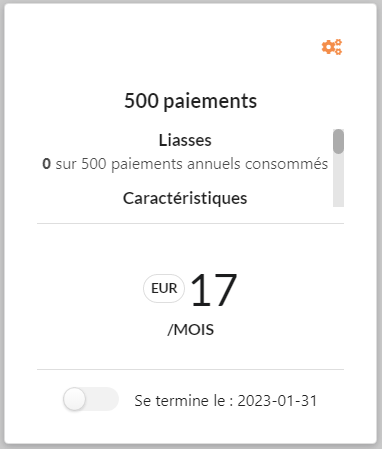Click the "500" number in the title
382x449 pixels.
click(141, 101)
